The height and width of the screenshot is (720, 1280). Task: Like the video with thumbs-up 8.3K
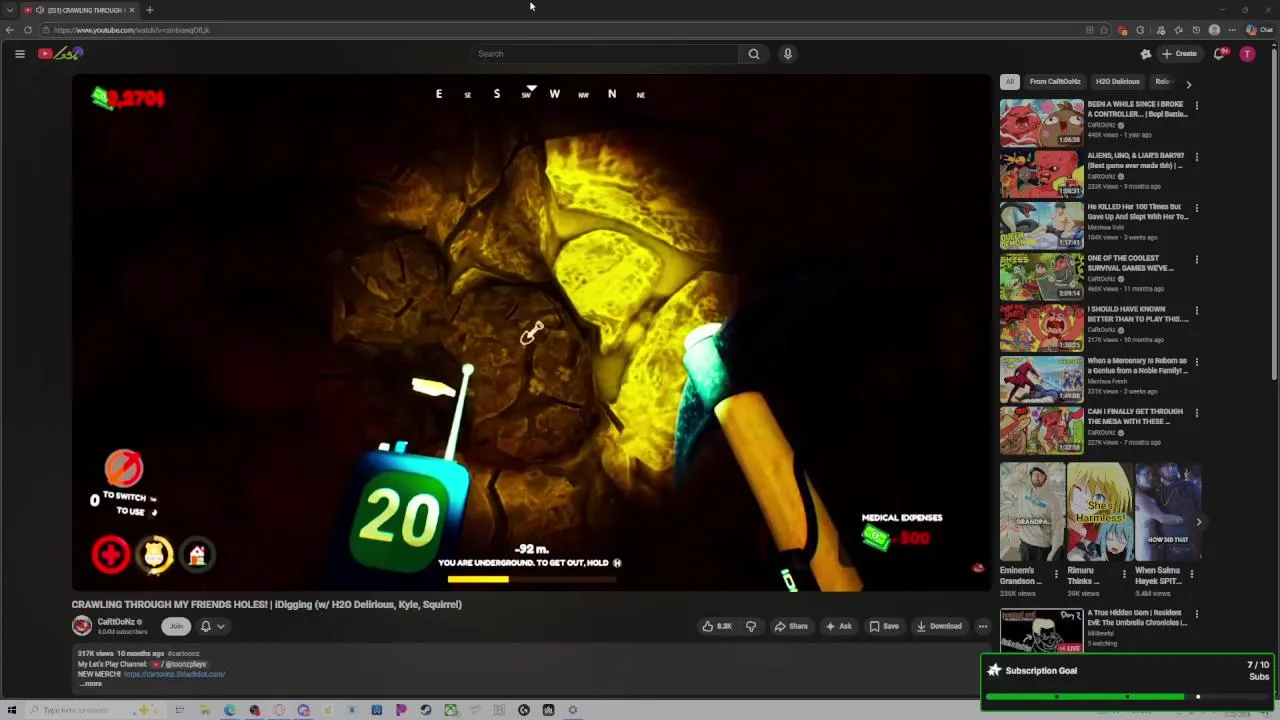(717, 626)
